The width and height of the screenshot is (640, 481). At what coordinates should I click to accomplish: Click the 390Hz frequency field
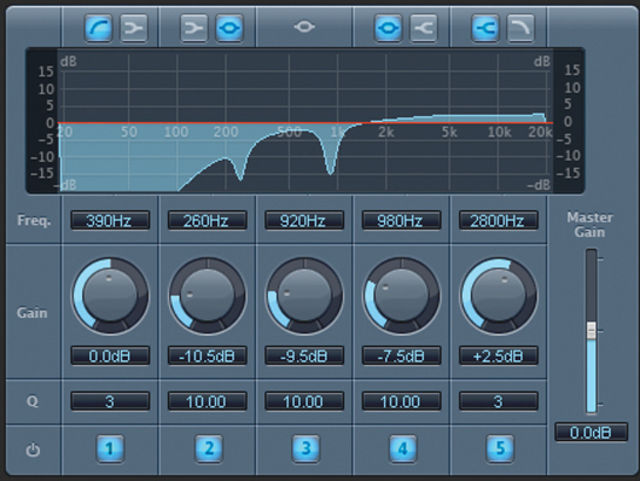point(110,220)
